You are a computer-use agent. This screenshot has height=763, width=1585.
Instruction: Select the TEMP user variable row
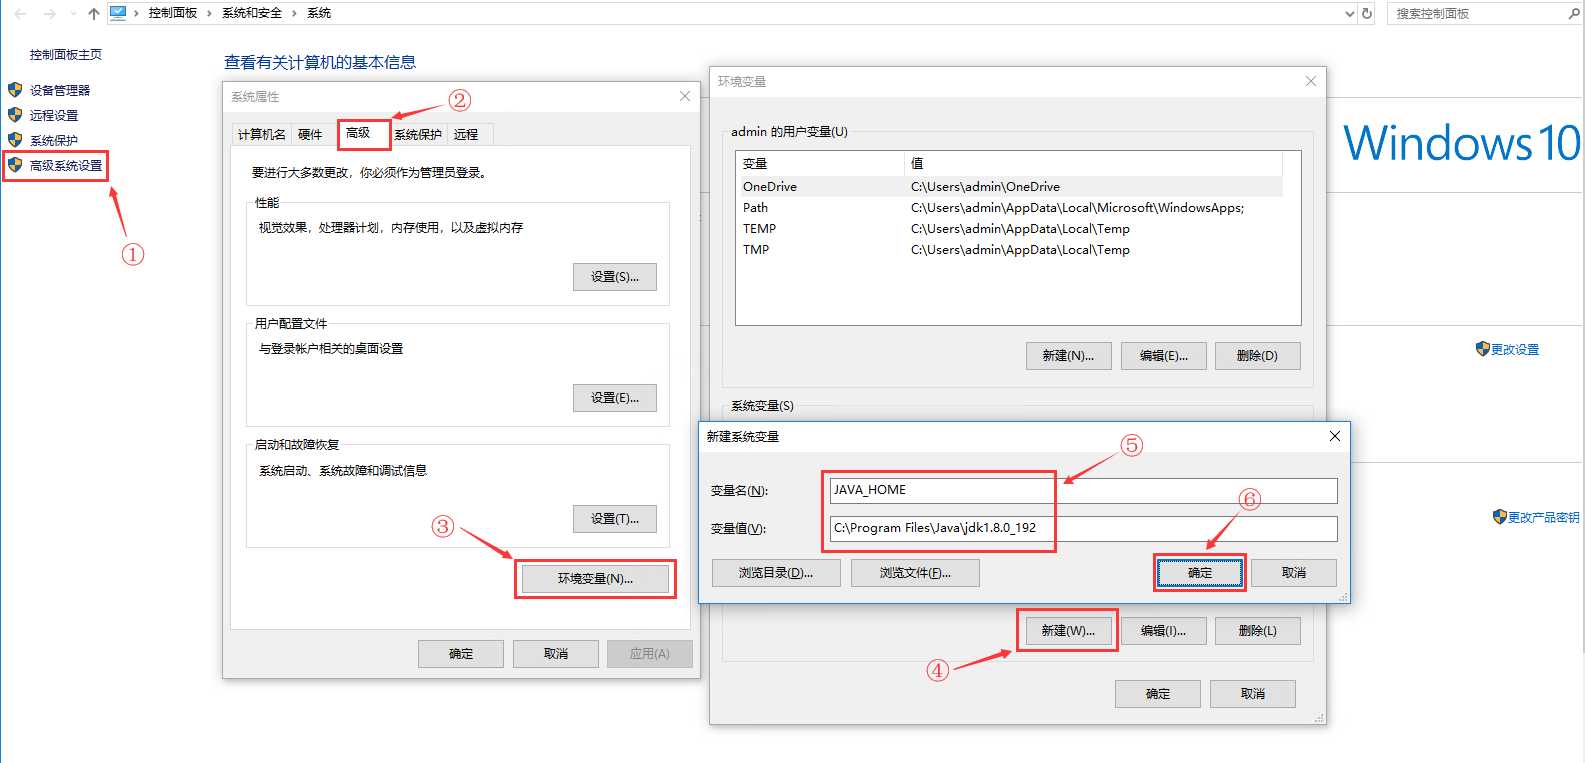point(1010,229)
